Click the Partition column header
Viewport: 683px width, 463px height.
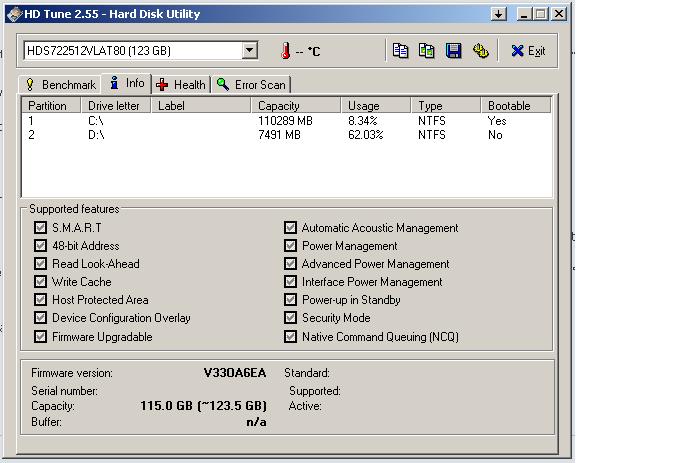(51, 106)
